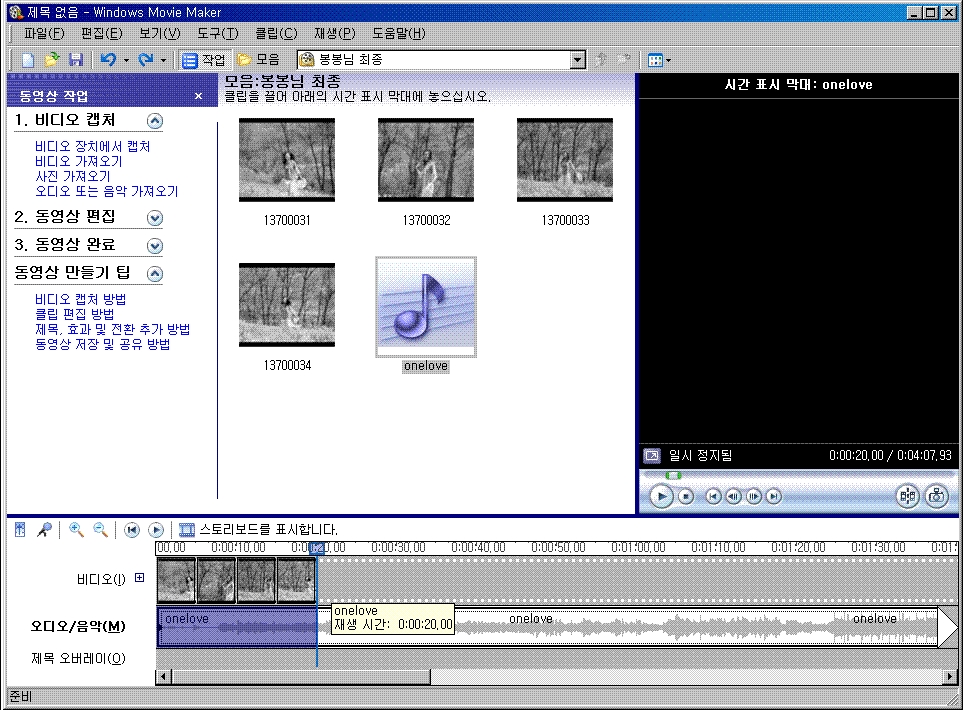The image size is (963, 710).
Task: Click 오디오 또는 음악 가져오기 link
Action: click(106, 191)
